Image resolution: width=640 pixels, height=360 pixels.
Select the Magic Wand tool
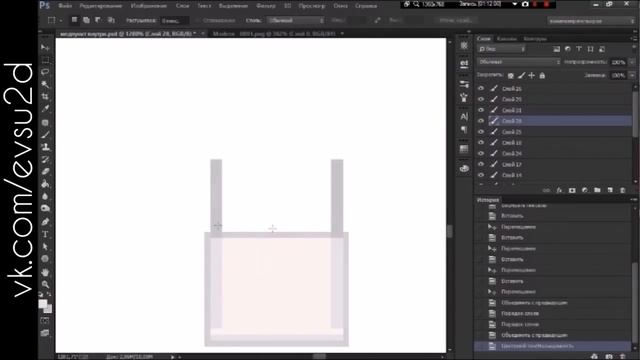45,84
